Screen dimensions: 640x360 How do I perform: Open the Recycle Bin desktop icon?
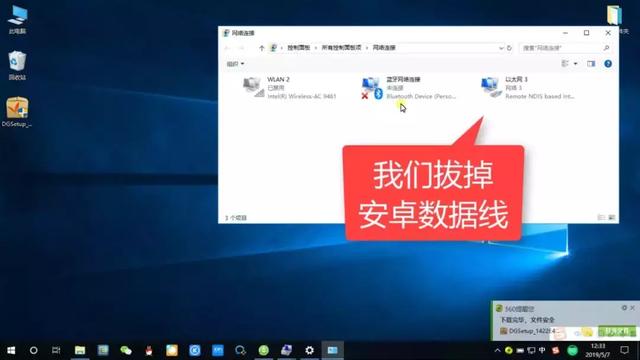(18, 65)
